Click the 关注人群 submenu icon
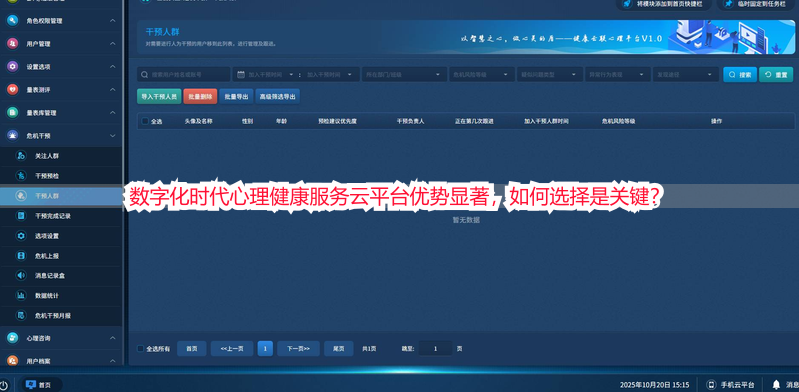Screen dimensions: 799x392 click(x=21, y=156)
